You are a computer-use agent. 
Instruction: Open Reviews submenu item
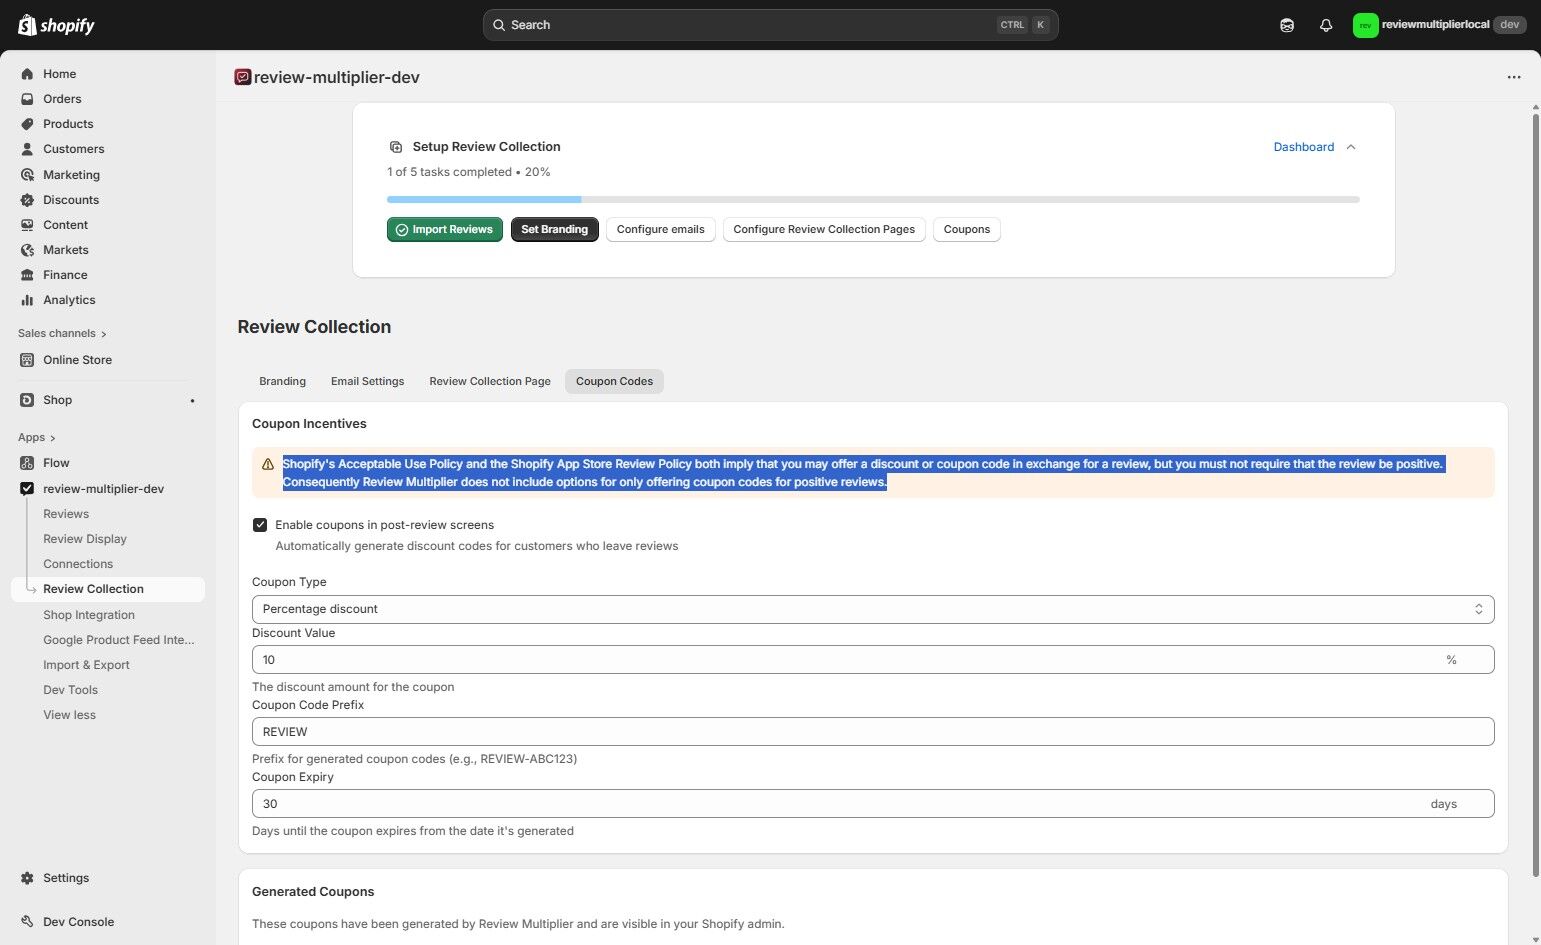point(66,514)
